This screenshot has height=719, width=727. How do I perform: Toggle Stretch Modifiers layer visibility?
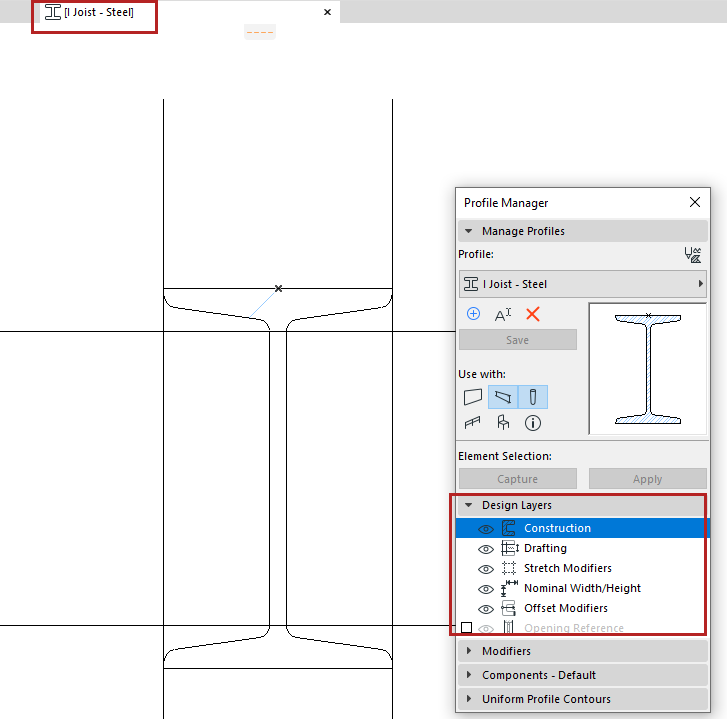click(x=485, y=569)
